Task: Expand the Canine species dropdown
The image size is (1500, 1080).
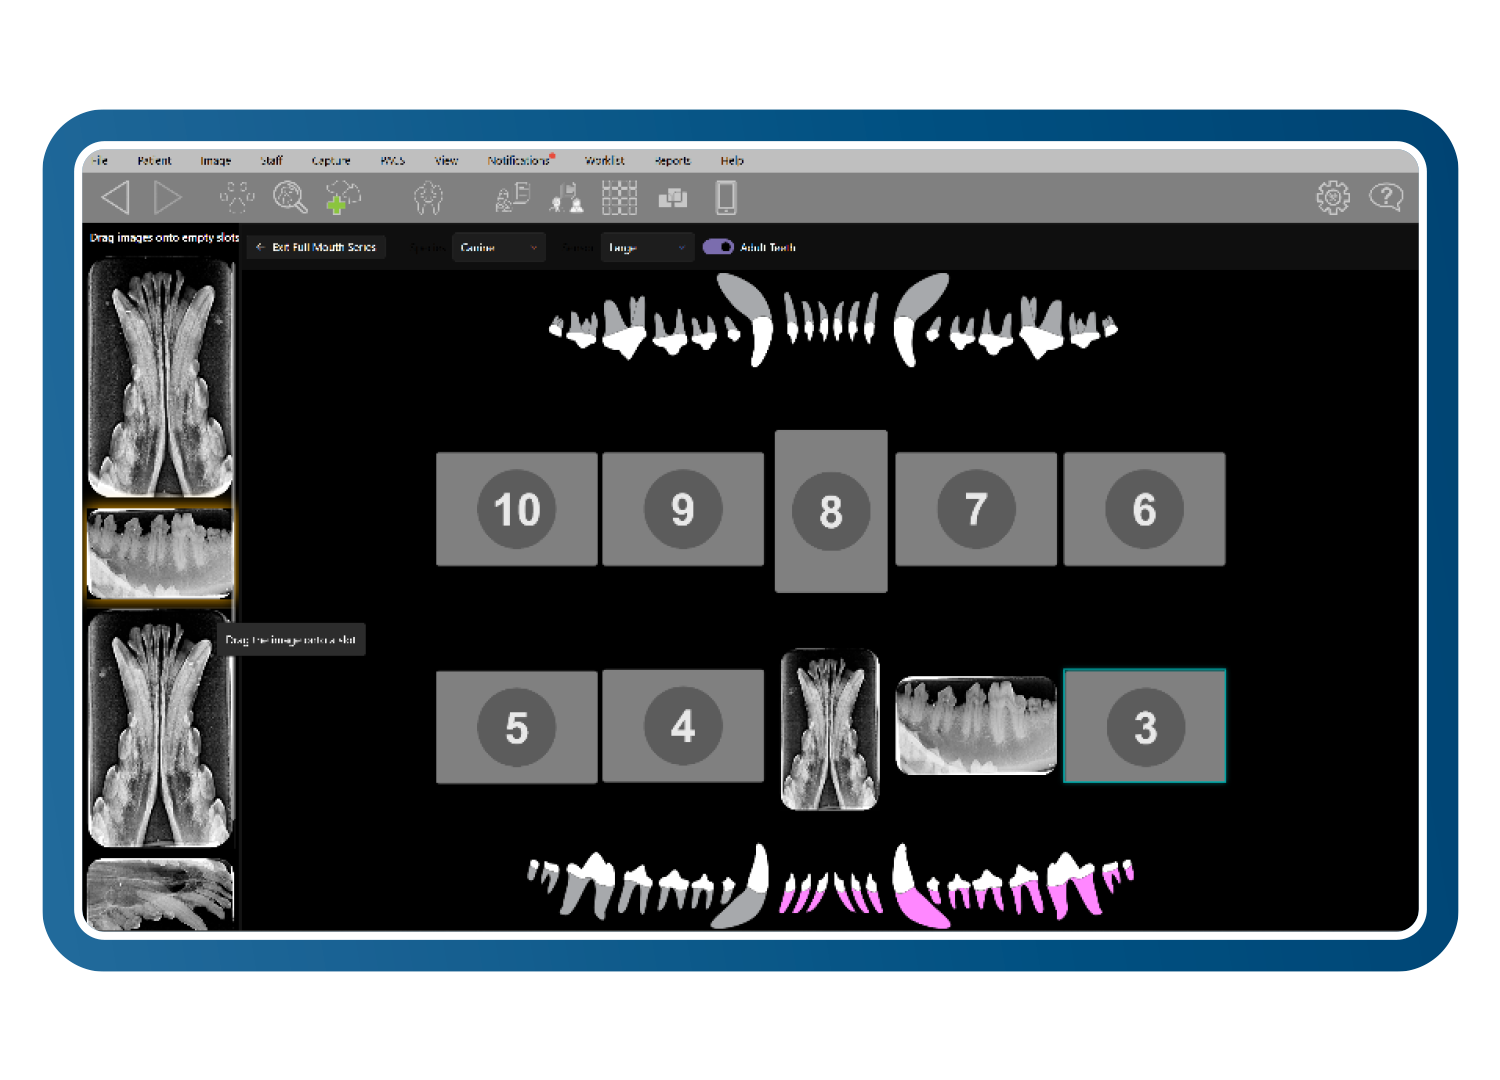Action: tap(498, 247)
